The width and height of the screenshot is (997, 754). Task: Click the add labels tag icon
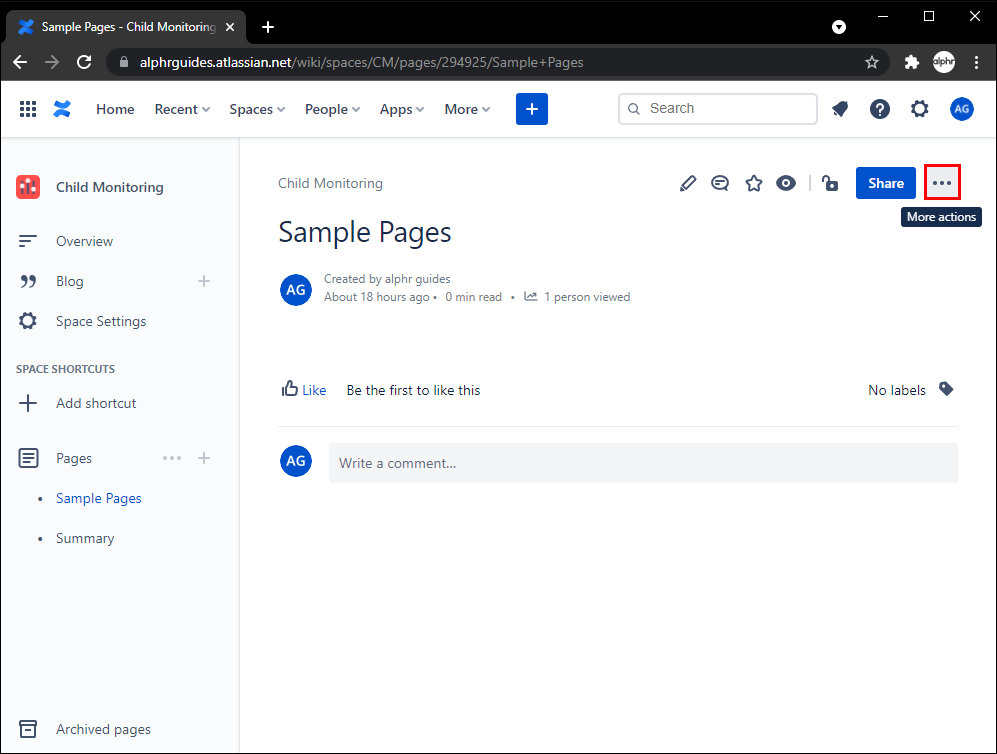[x=946, y=389]
